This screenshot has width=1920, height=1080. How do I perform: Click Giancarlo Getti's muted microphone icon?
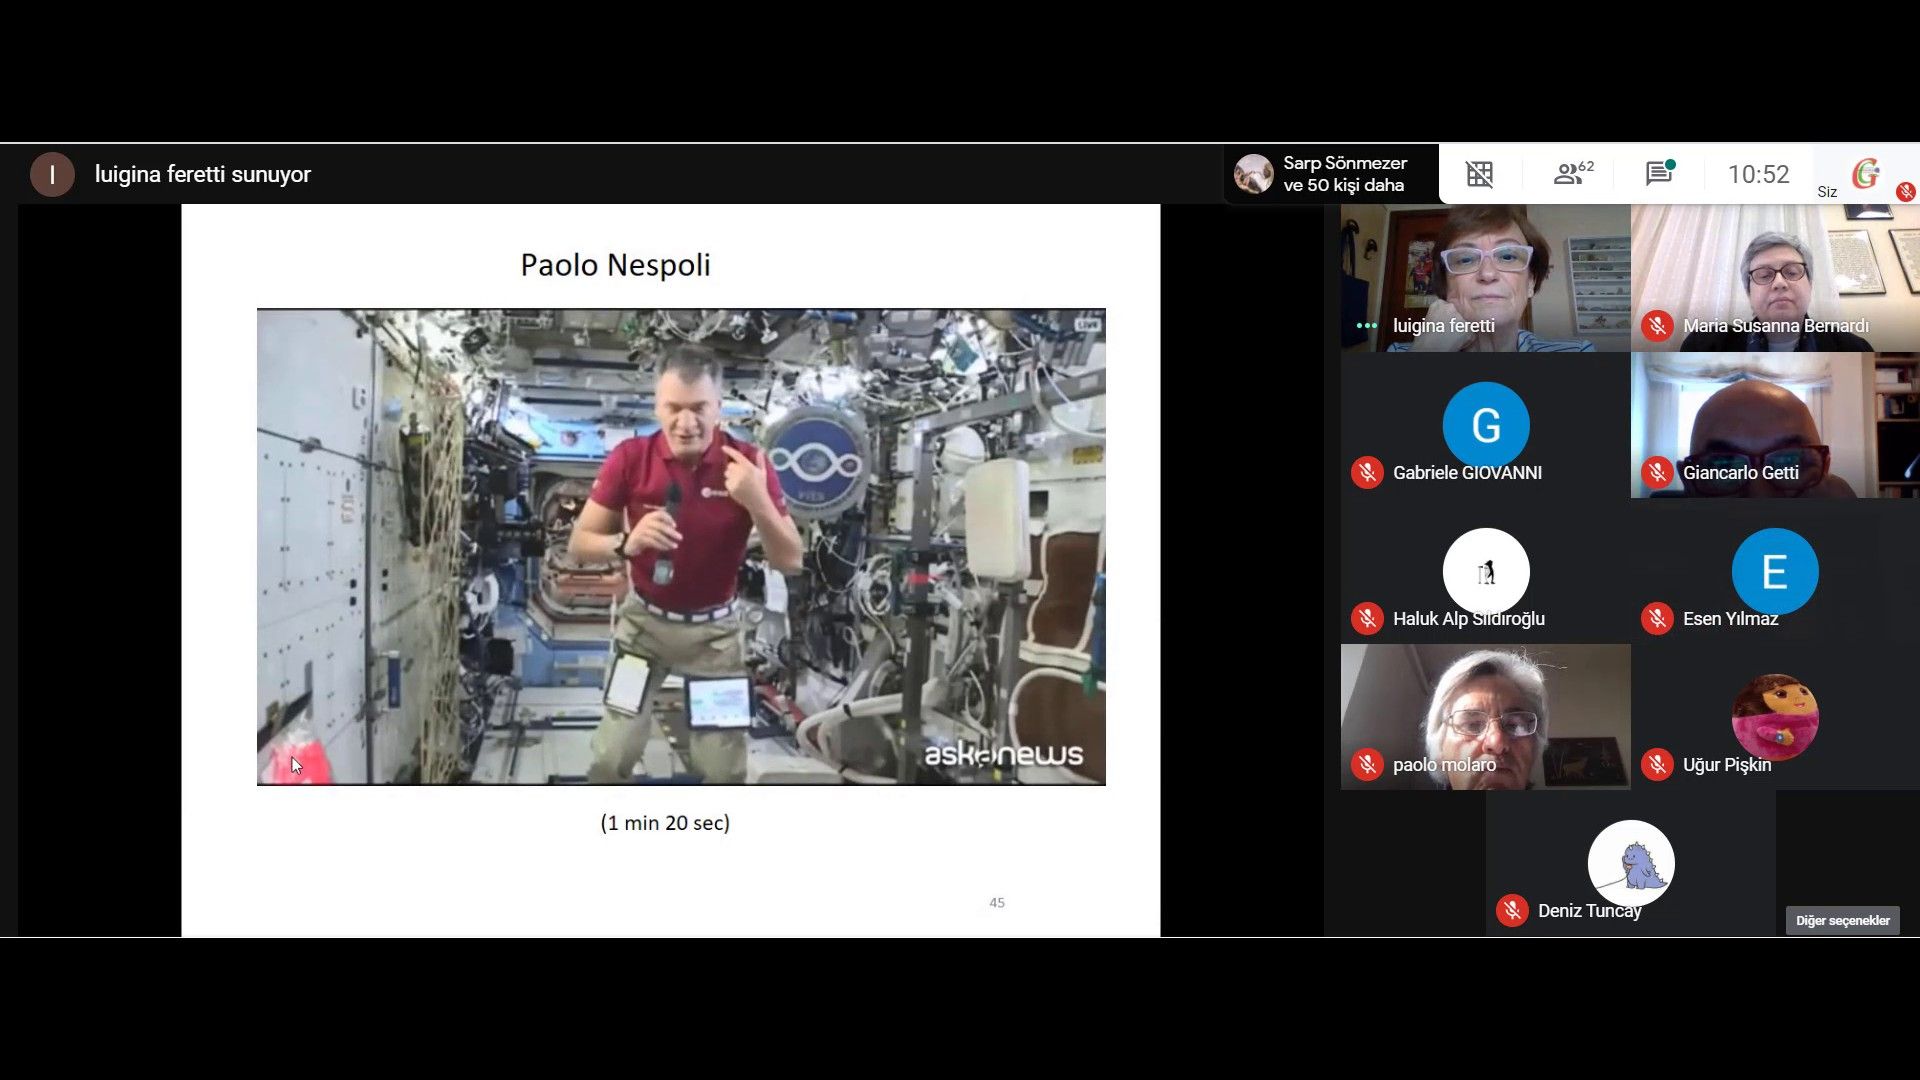coord(1657,472)
